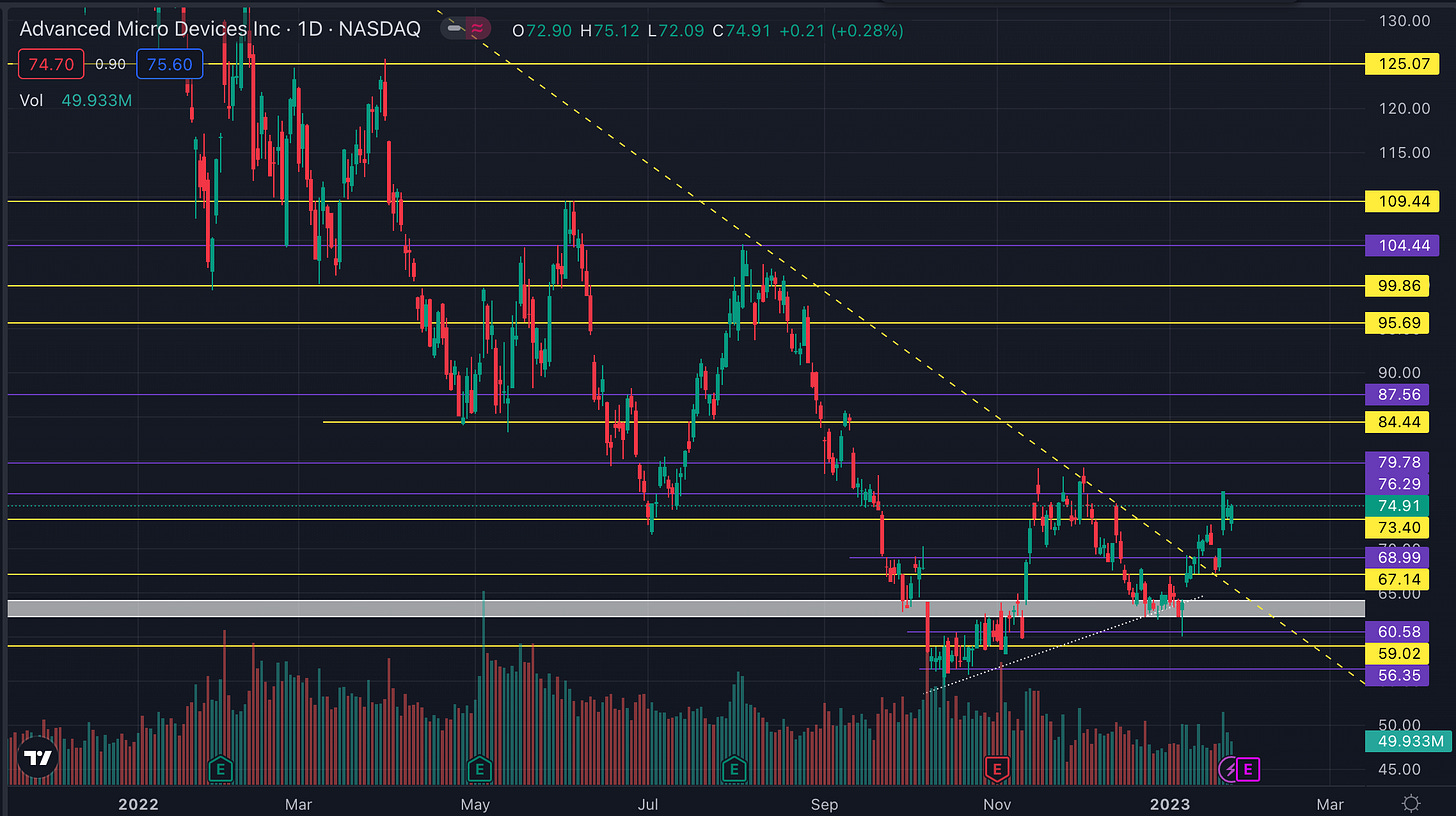Click the 0.90 spread value
The height and width of the screenshot is (816, 1456).
click(109, 65)
